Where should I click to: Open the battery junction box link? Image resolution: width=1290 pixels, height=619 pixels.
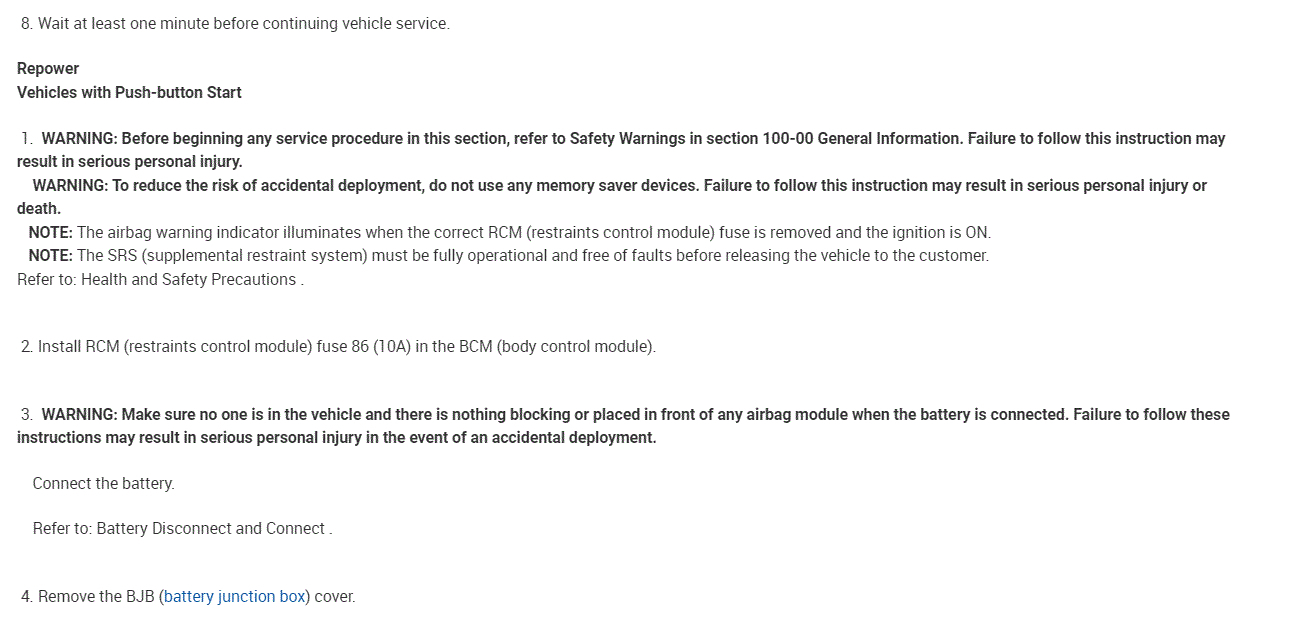click(235, 597)
